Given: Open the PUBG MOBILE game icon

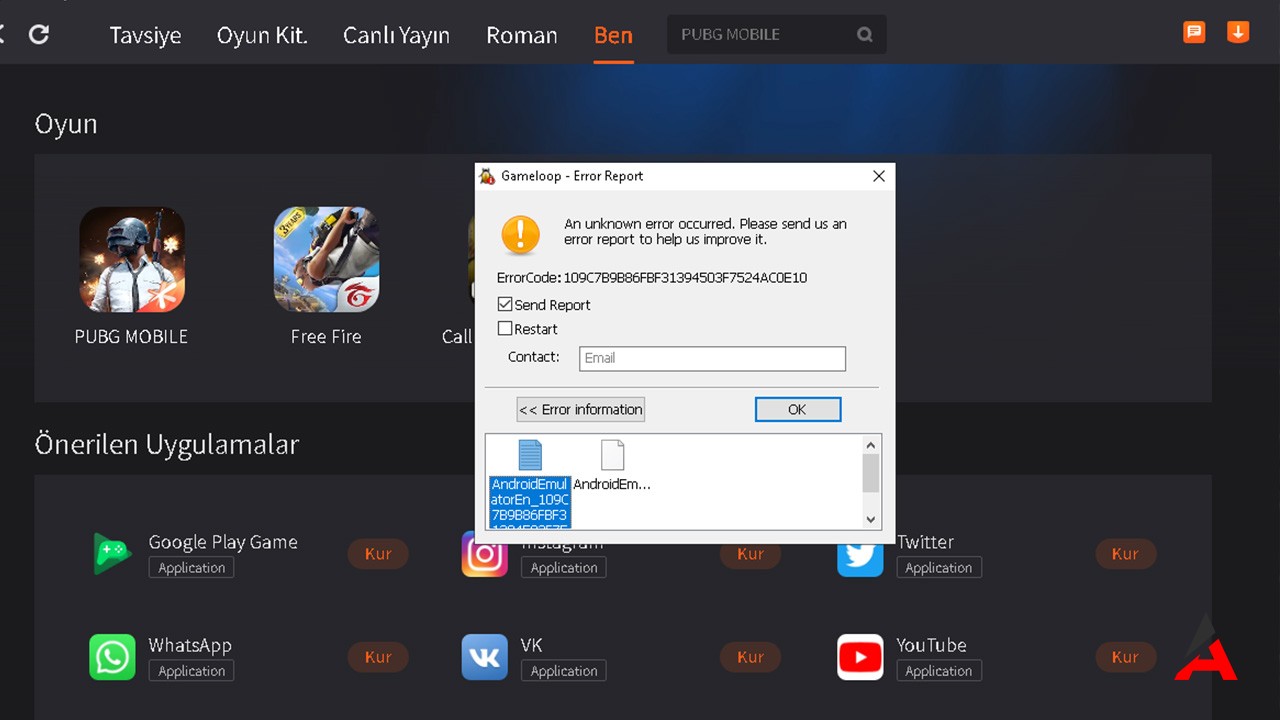Looking at the screenshot, I should pos(132,259).
